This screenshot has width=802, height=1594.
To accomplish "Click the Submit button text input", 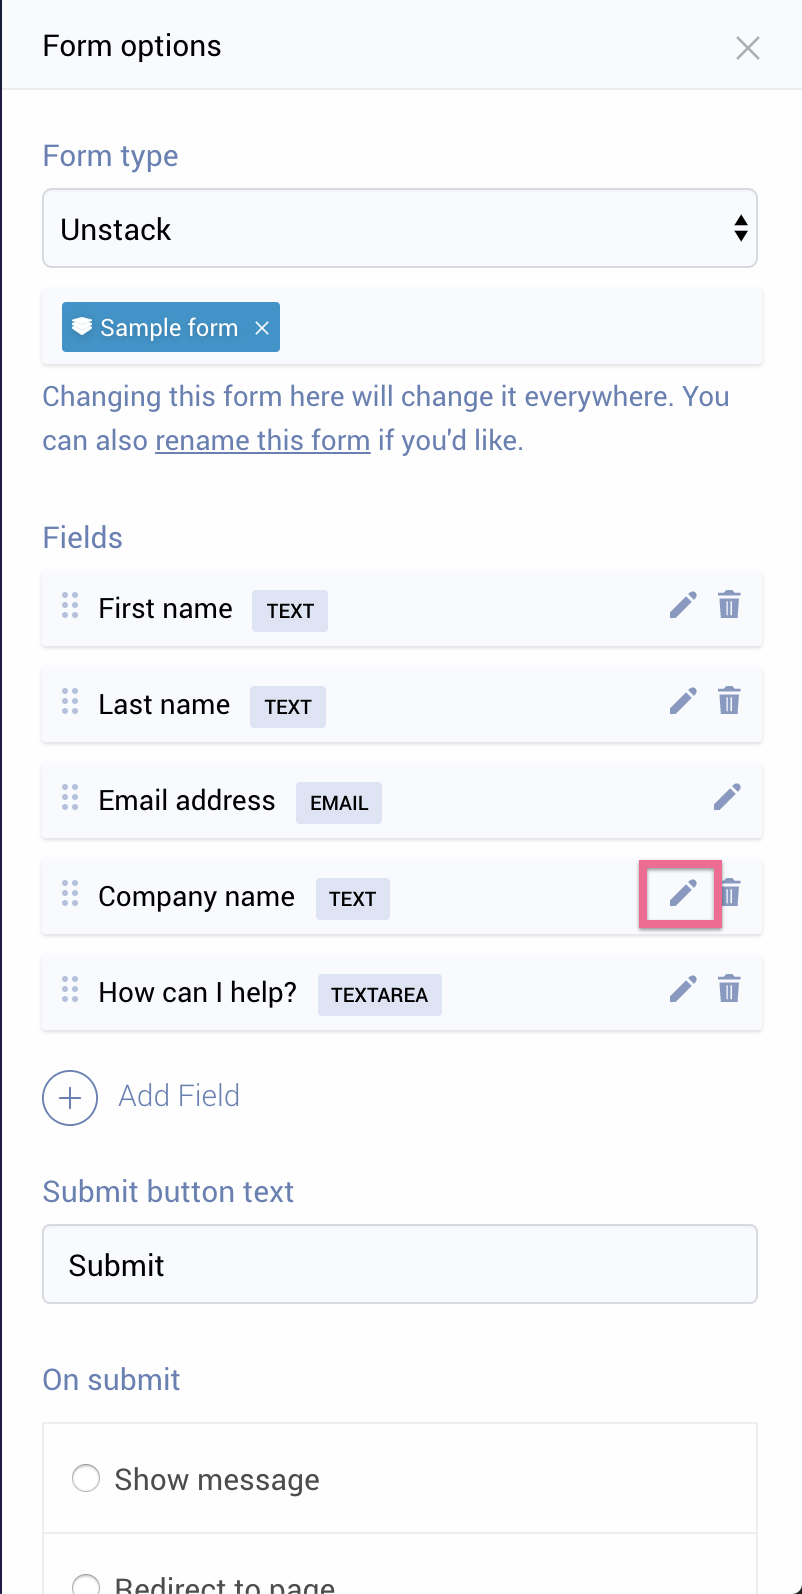I will pos(399,1265).
